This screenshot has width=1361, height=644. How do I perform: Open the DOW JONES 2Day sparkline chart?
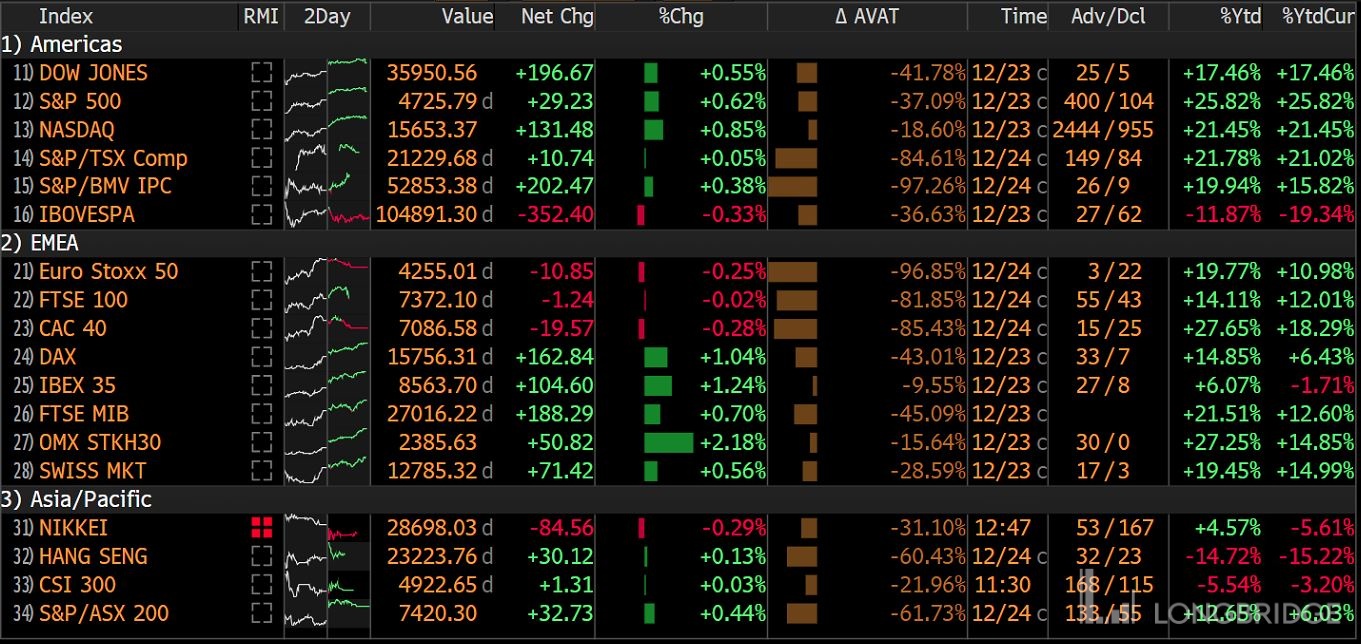point(327,73)
